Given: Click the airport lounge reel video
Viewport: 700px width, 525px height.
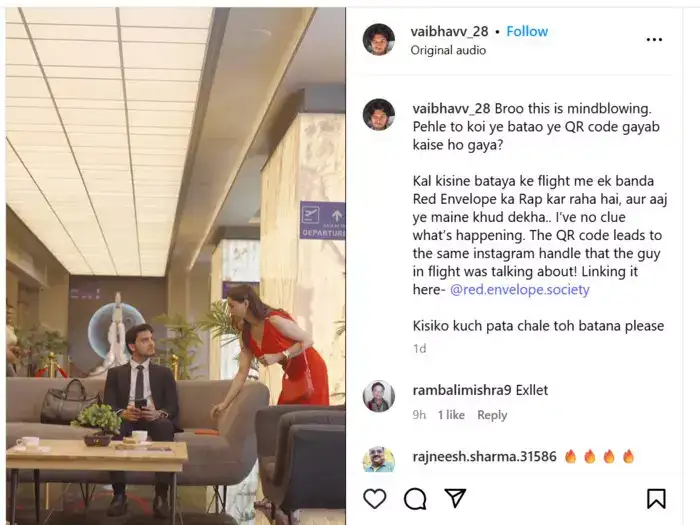Looking at the screenshot, I should coord(175,266).
